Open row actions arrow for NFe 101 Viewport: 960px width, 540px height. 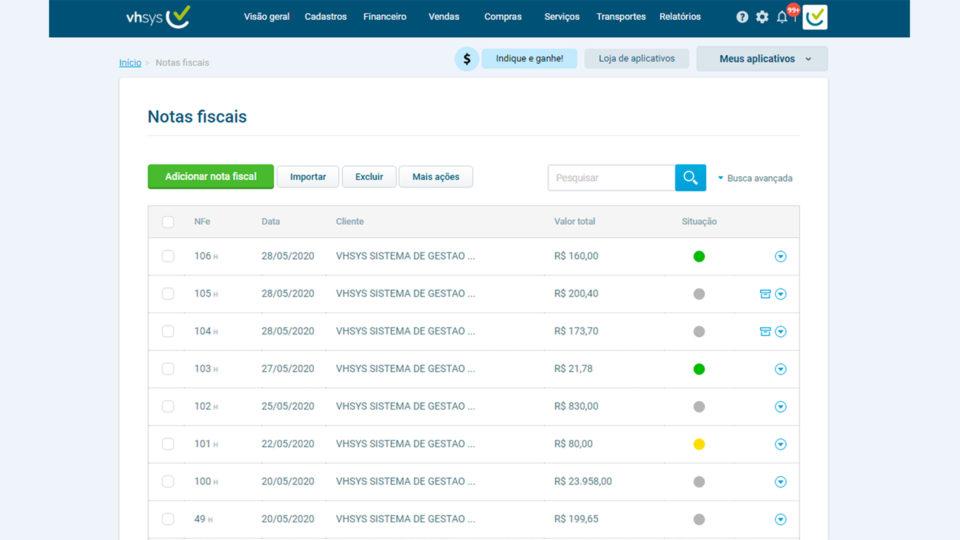(780, 444)
